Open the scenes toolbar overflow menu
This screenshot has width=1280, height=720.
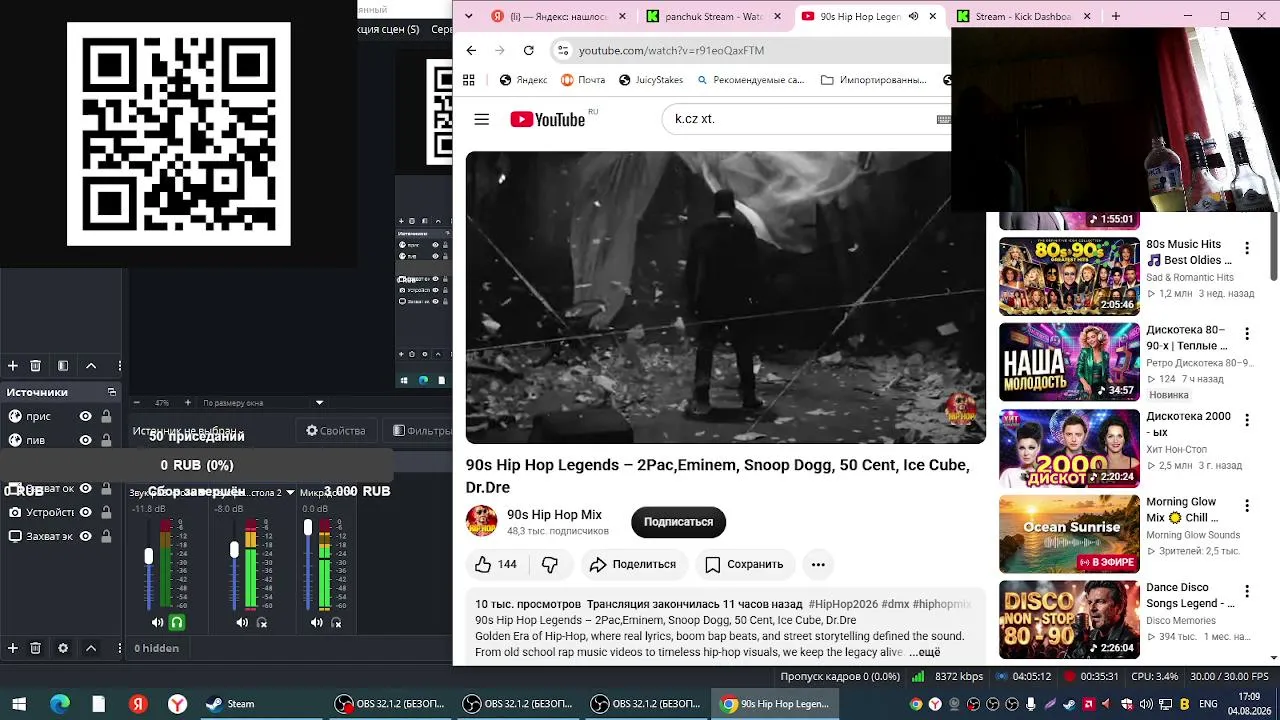pyautogui.click(x=119, y=366)
